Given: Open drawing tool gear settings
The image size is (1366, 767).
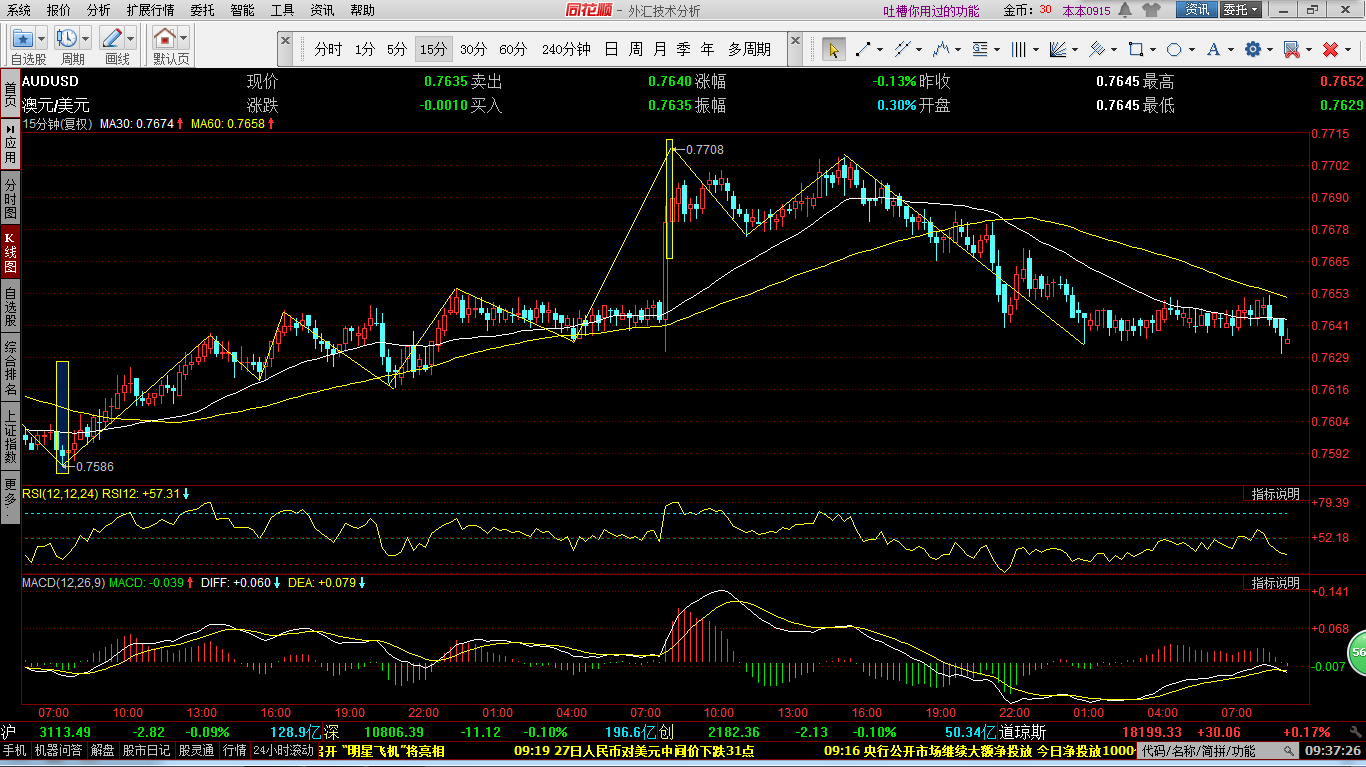Looking at the screenshot, I should 1253,49.
